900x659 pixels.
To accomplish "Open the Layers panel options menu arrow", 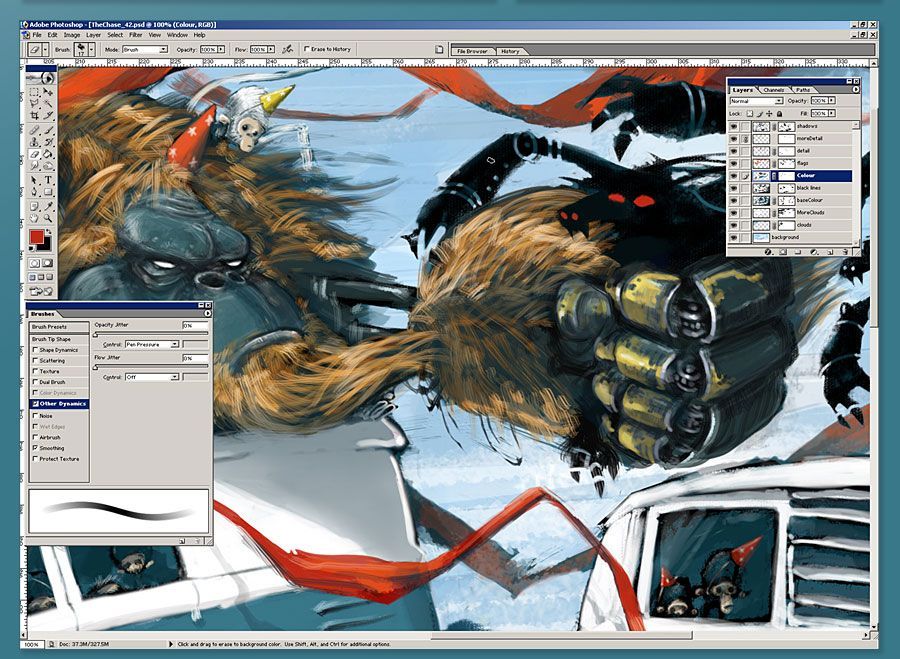I will (x=856, y=90).
